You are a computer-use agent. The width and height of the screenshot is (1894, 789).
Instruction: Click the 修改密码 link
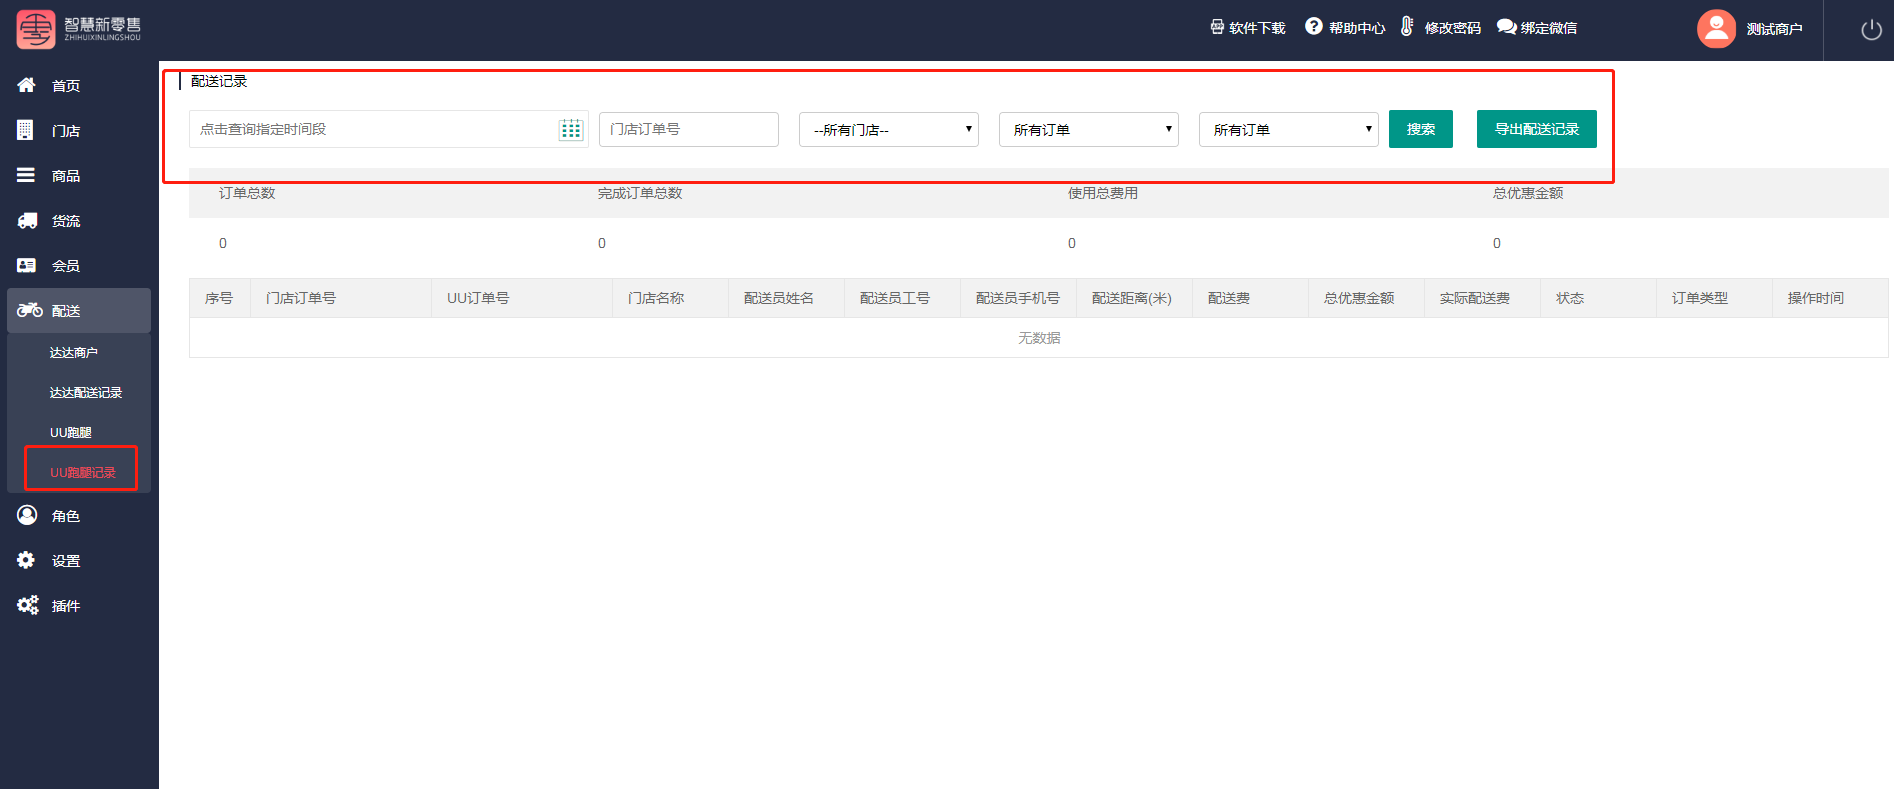coord(1453,28)
